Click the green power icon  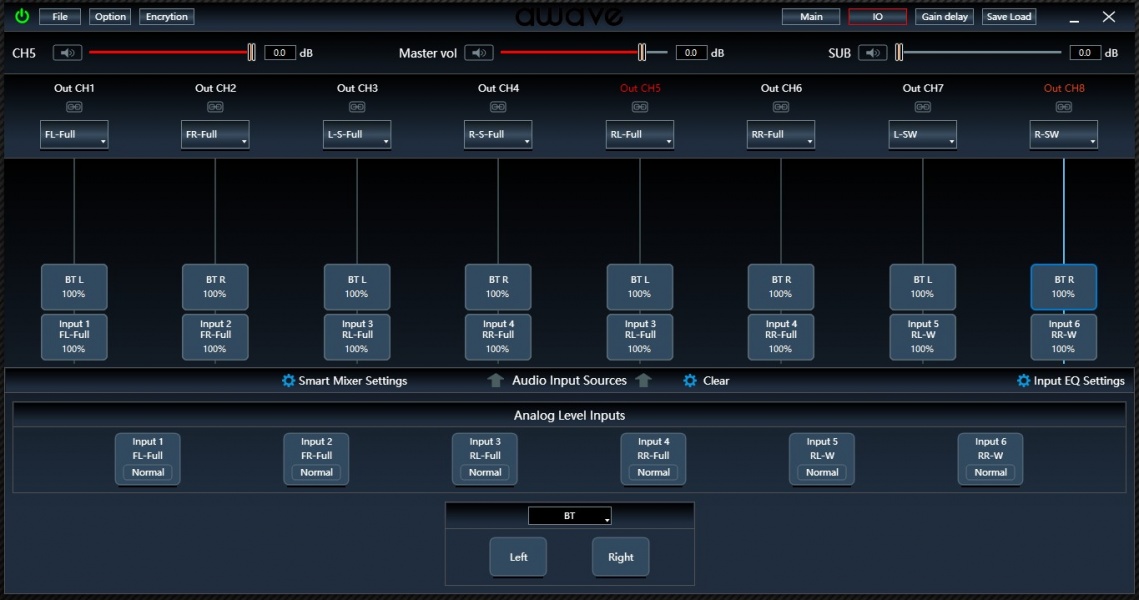[x=21, y=17]
